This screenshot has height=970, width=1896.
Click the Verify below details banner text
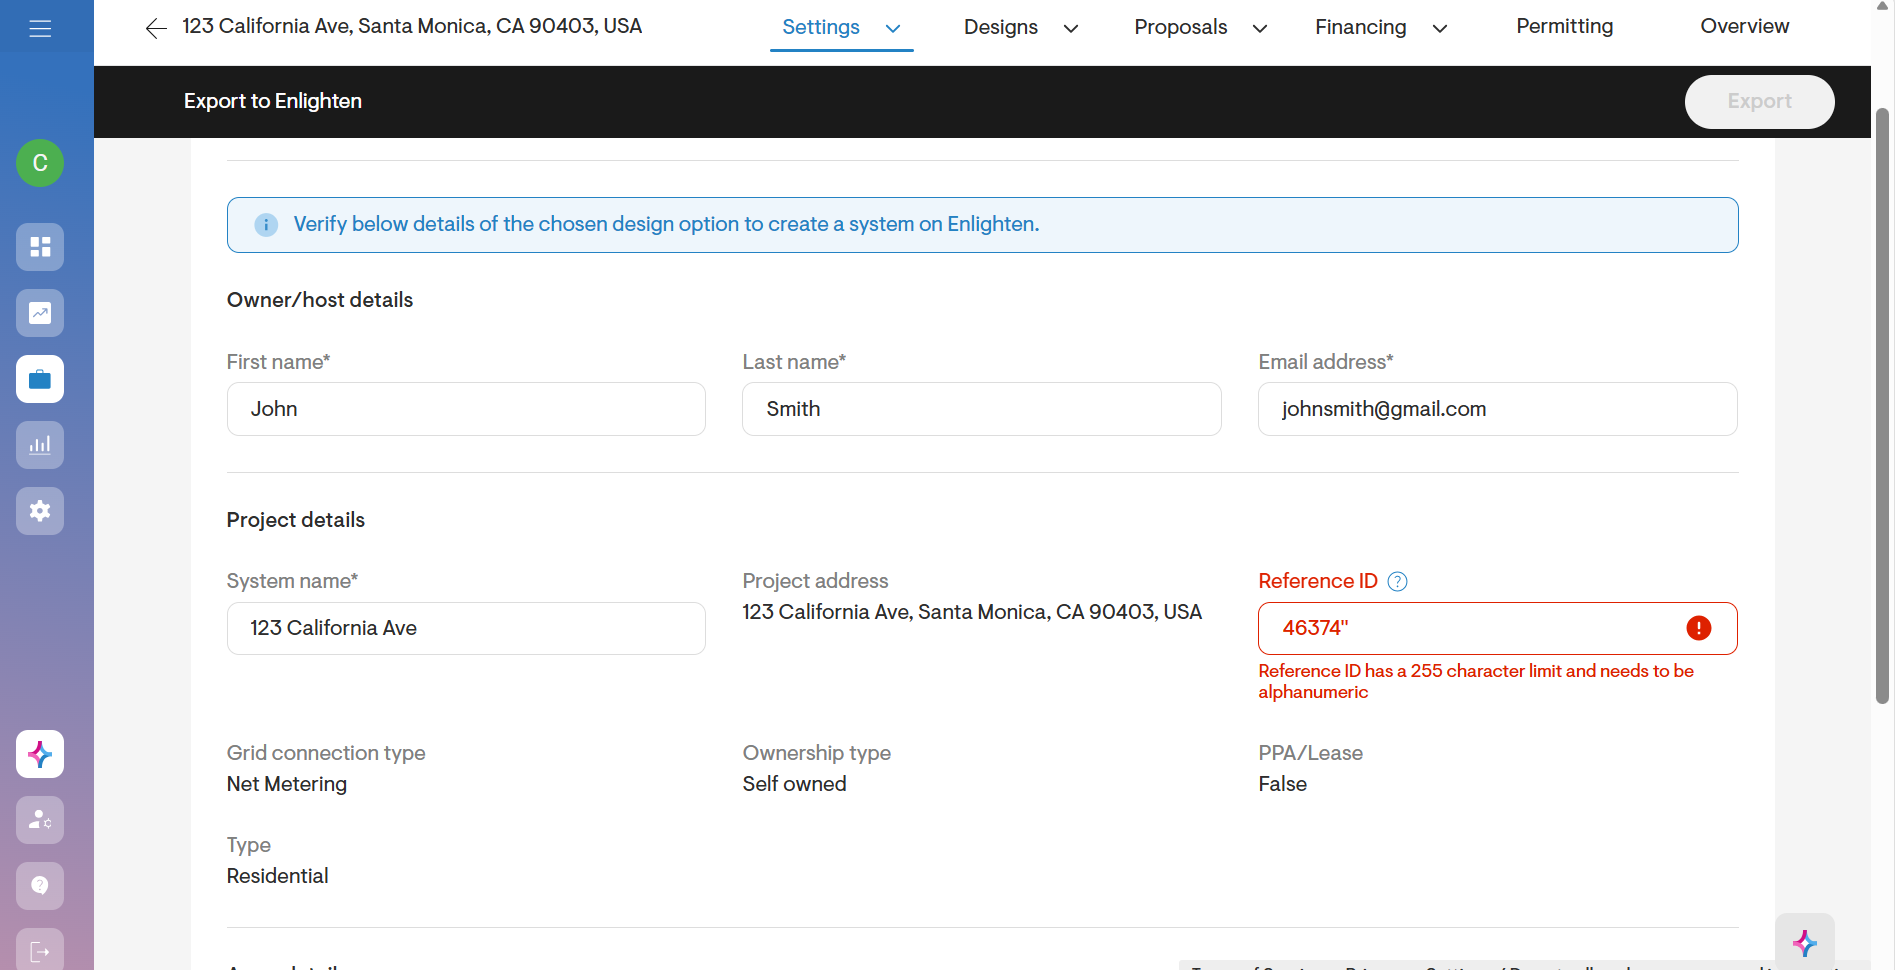(666, 224)
